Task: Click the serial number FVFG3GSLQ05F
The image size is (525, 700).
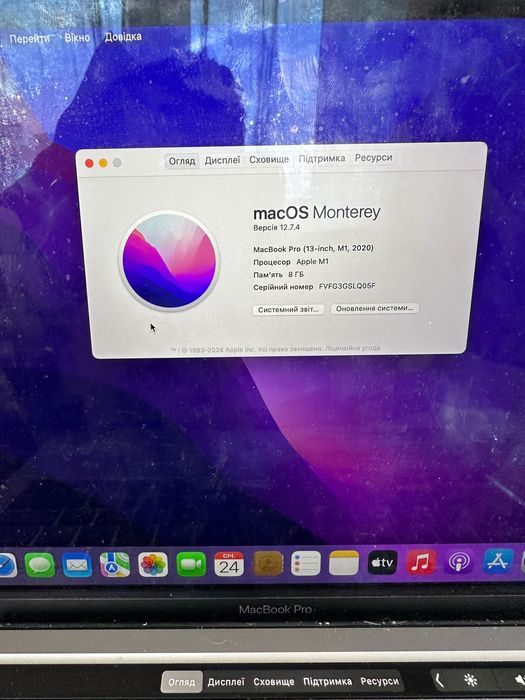Action: pos(347,286)
